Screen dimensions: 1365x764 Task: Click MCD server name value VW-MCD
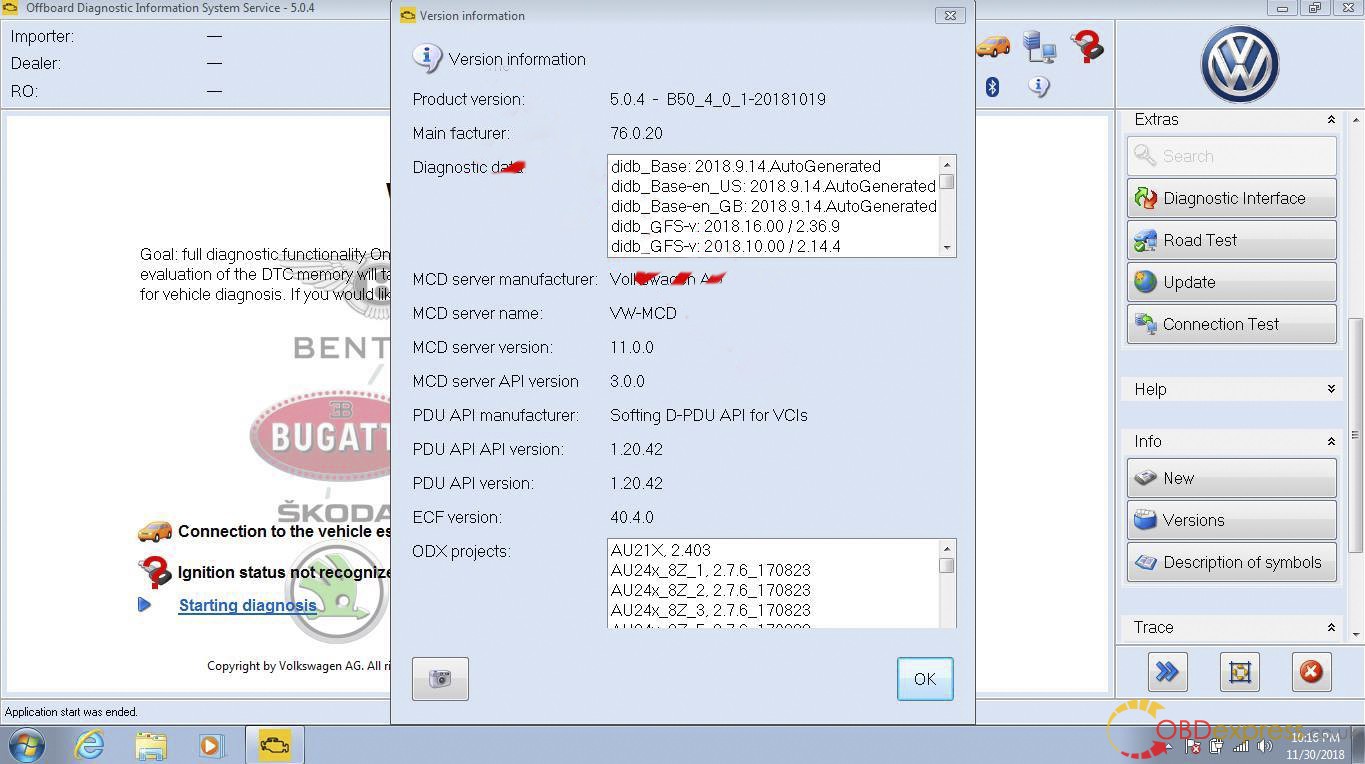click(643, 313)
